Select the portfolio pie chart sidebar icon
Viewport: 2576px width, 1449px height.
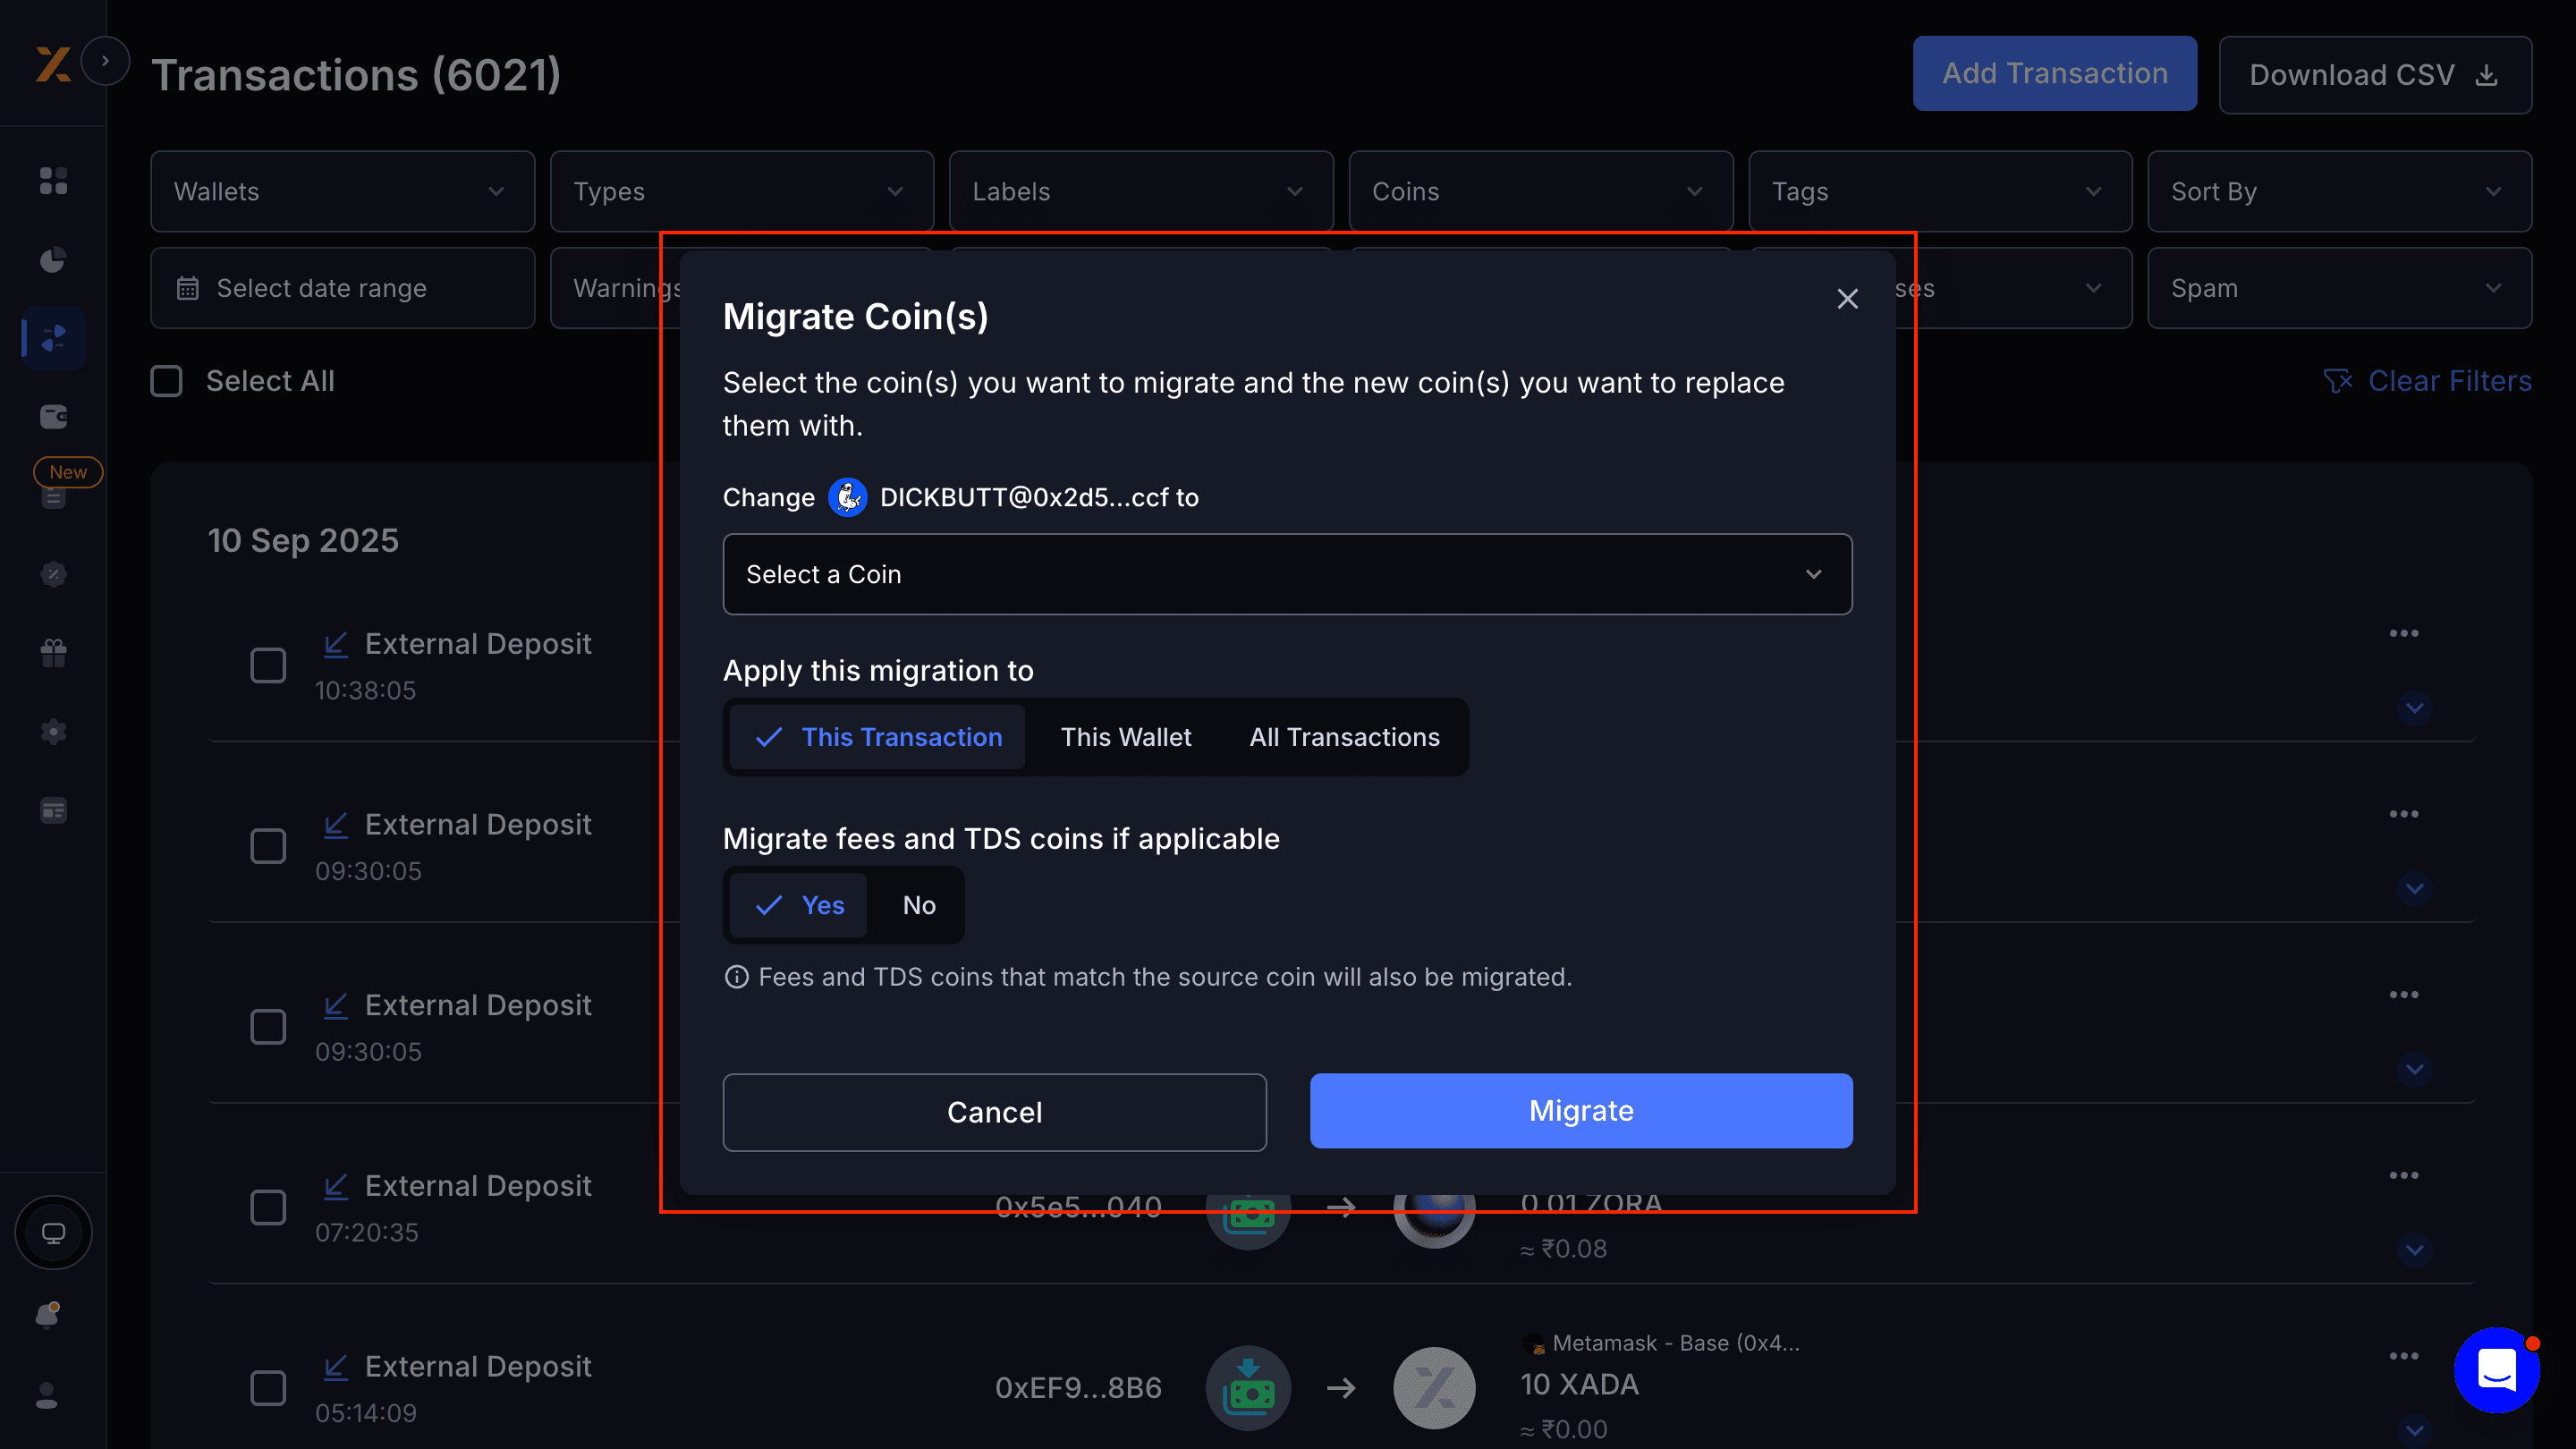click(52, 260)
